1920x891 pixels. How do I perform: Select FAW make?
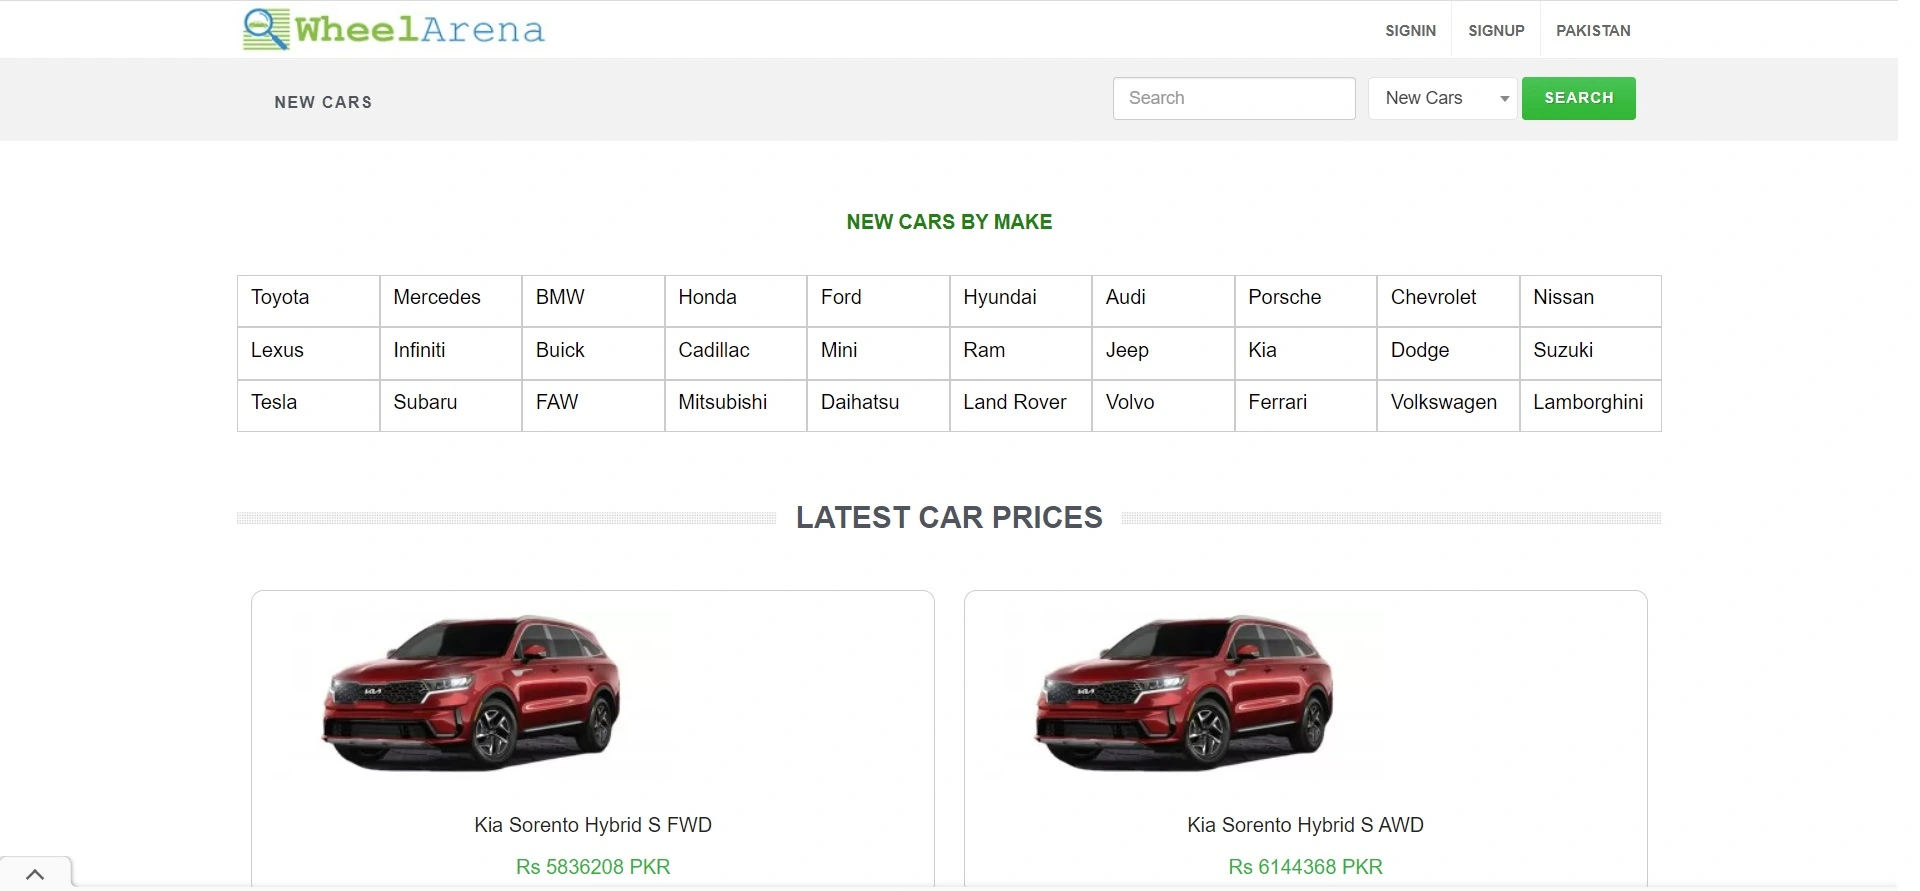[x=557, y=402]
